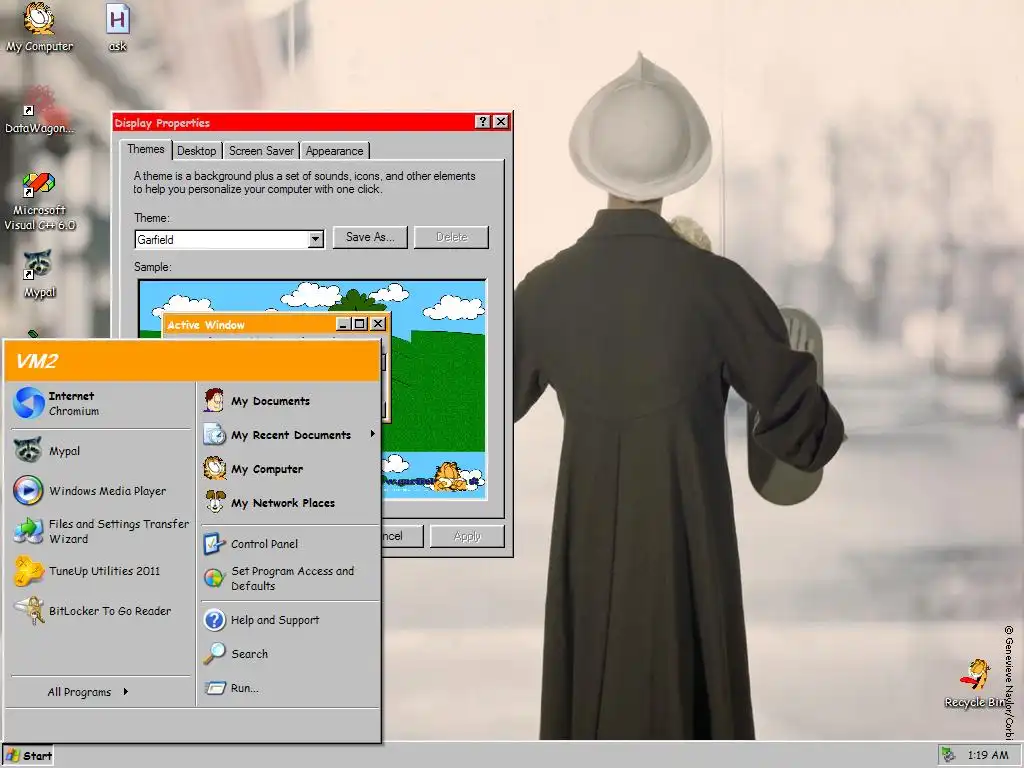The image size is (1024, 768).
Task: Click the My Network Places icon
Action: pos(214,502)
